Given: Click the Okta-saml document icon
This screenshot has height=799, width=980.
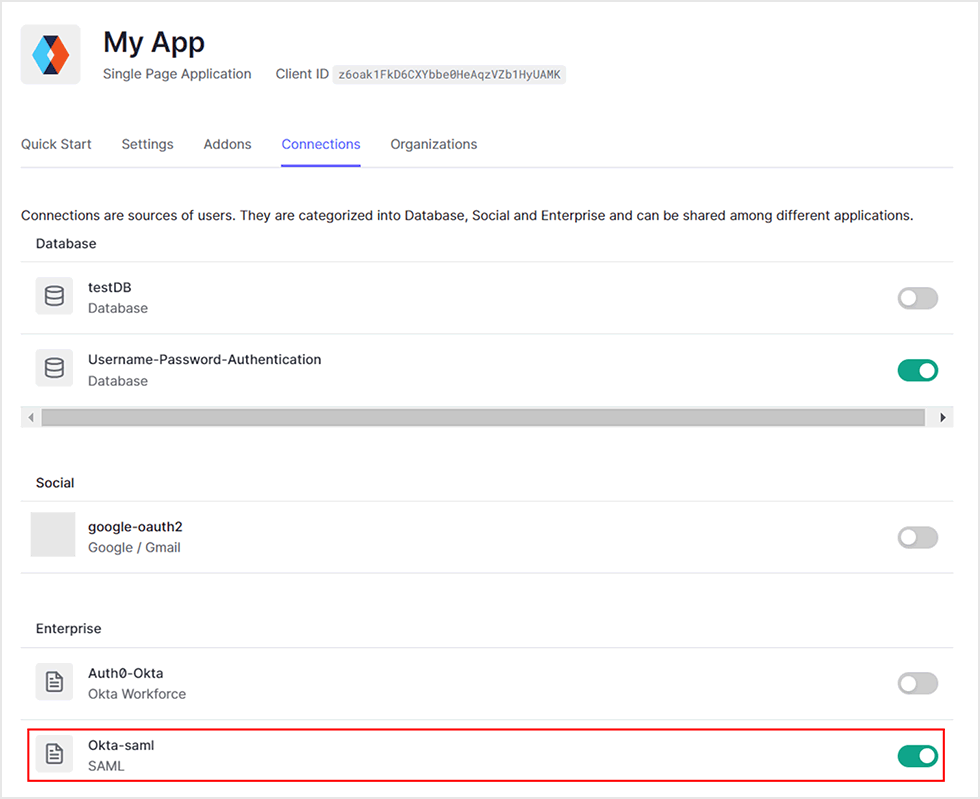Looking at the screenshot, I should (x=54, y=754).
